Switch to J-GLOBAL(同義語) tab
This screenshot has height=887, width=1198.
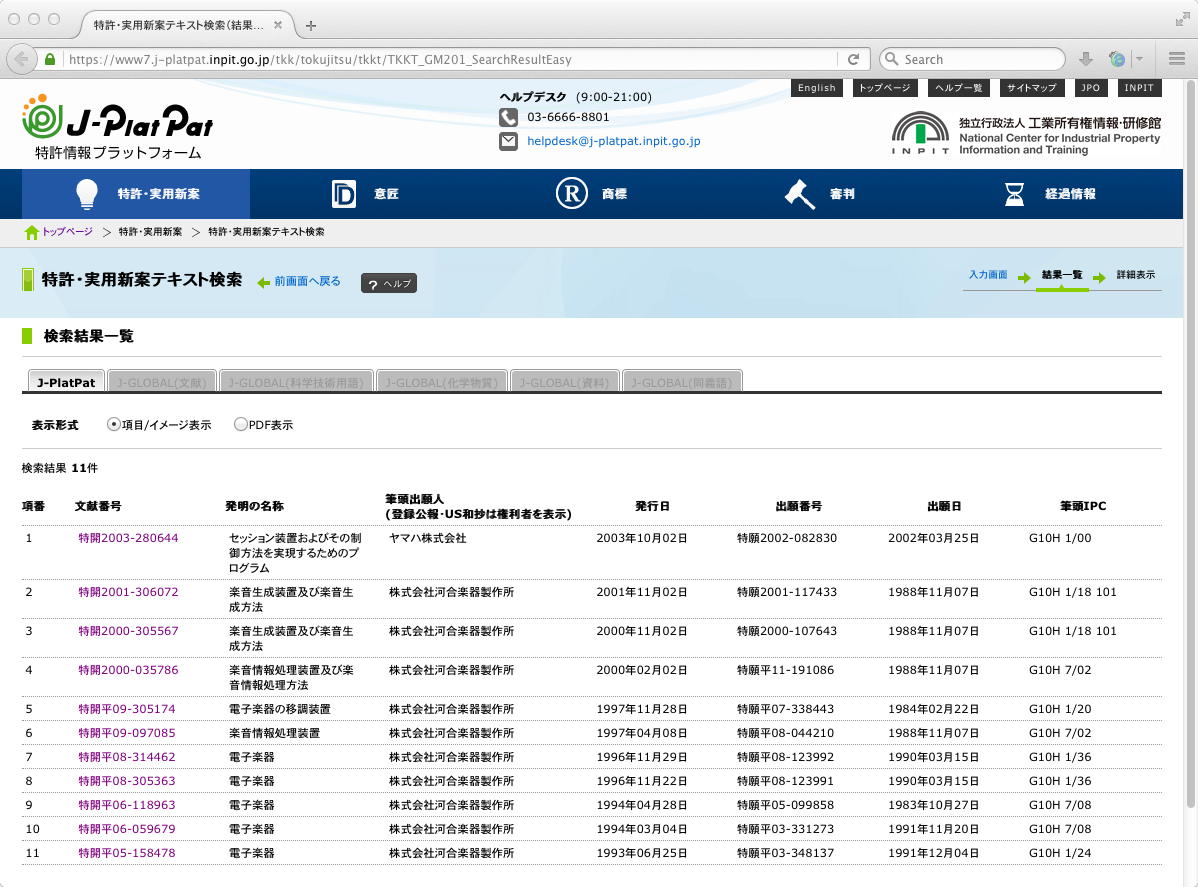[682, 382]
